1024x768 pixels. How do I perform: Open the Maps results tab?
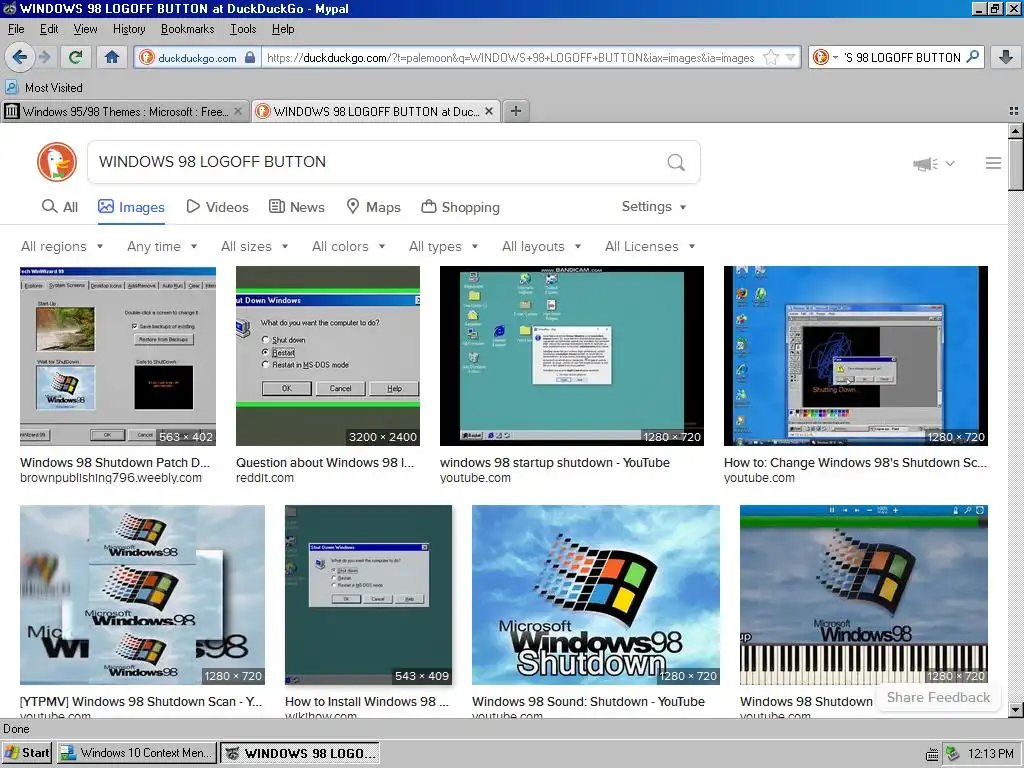pyautogui.click(x=373, y=207)
